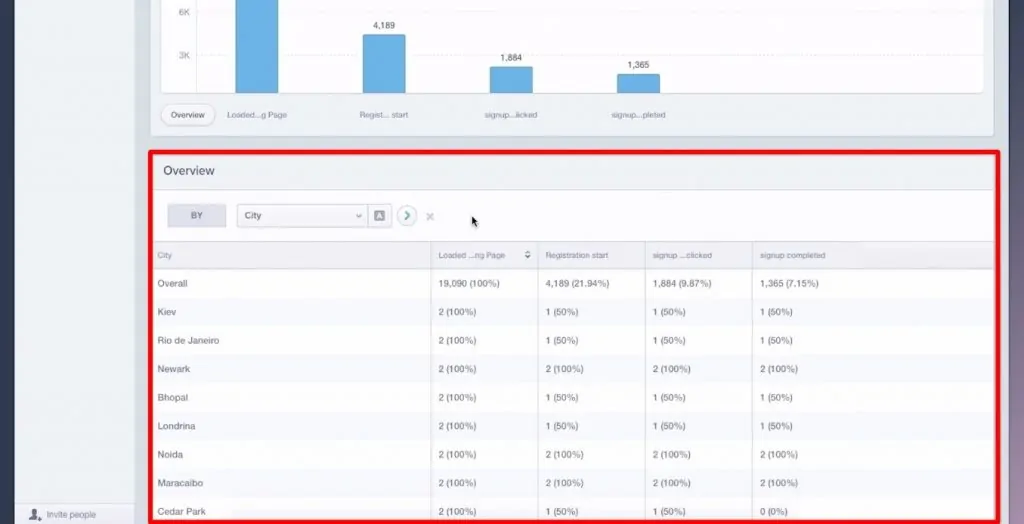Click the chart bar labeled 4,189

(x=384, y=63)
